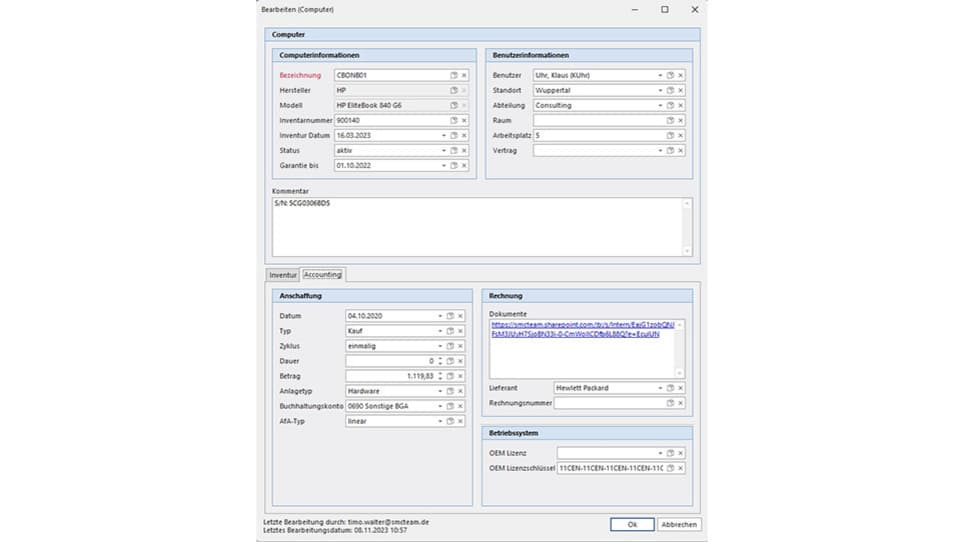The image size is (964, 542).
Task: Clear the AfA-Typ field
Action: [460, 421]
